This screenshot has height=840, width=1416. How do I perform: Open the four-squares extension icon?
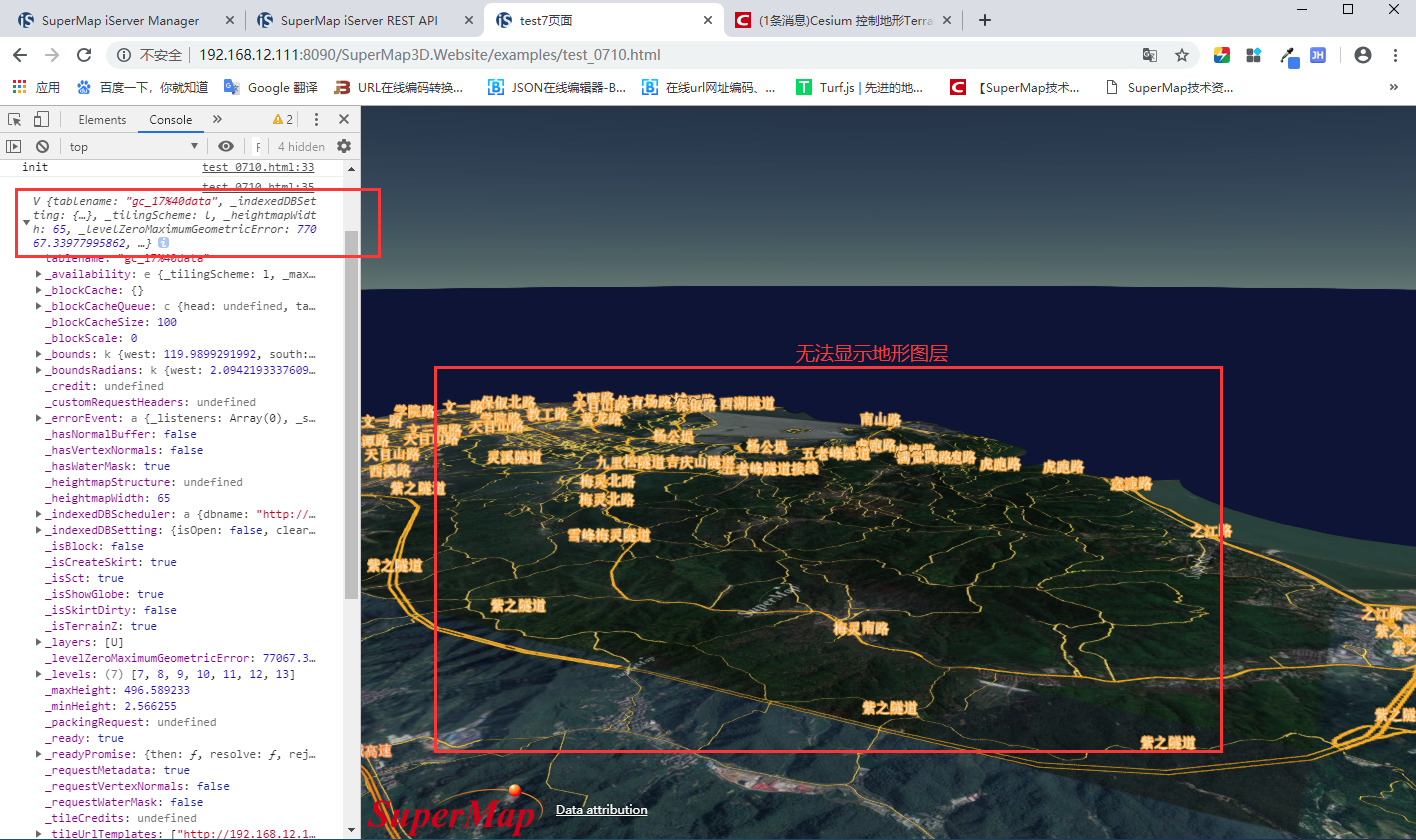1254,55
